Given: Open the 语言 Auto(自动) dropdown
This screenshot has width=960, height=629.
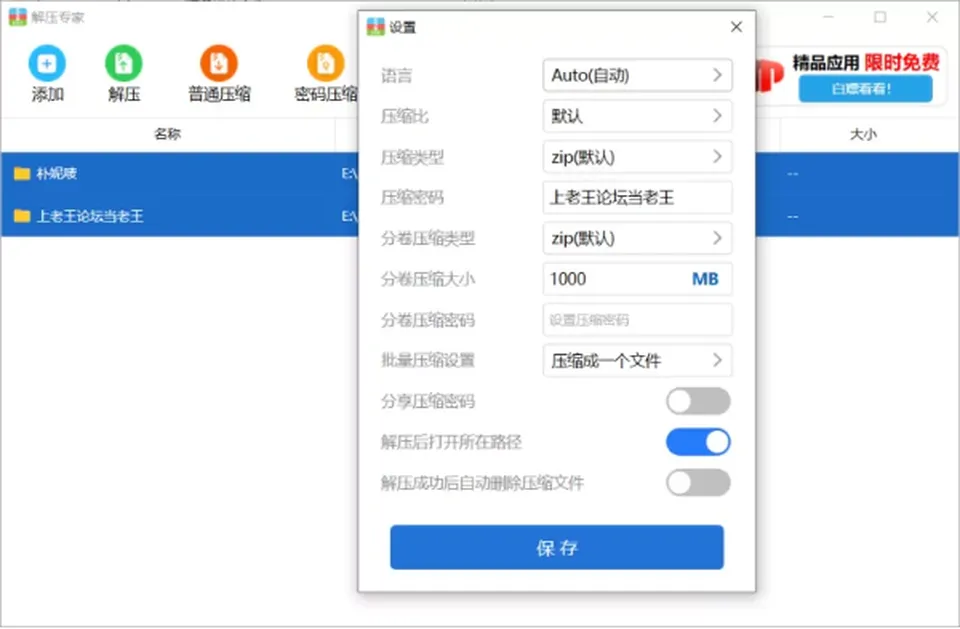Looking at the screenshot, I should click(637, 75).
